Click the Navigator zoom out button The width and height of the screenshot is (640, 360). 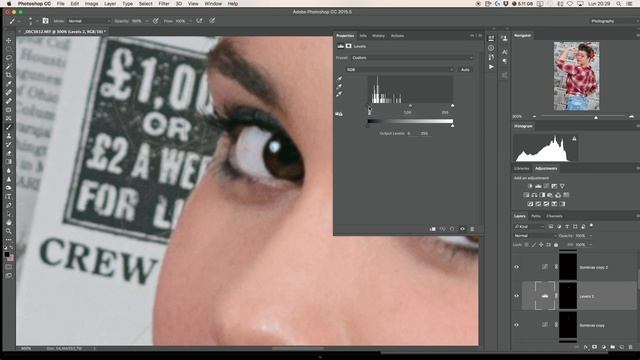click(x=534, y=117)
